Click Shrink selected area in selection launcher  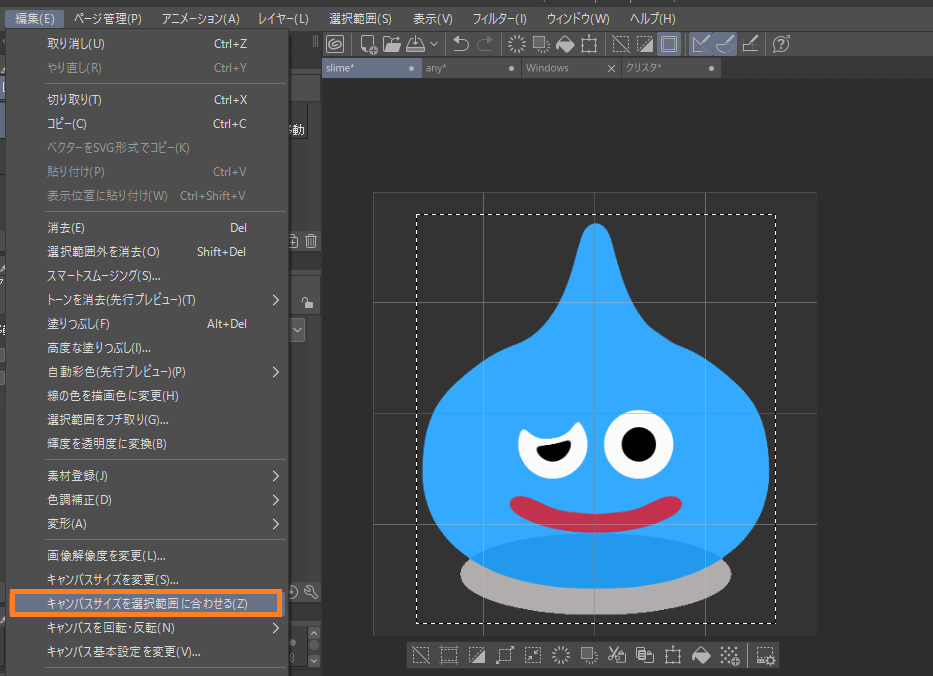click(x=533, y=655)
